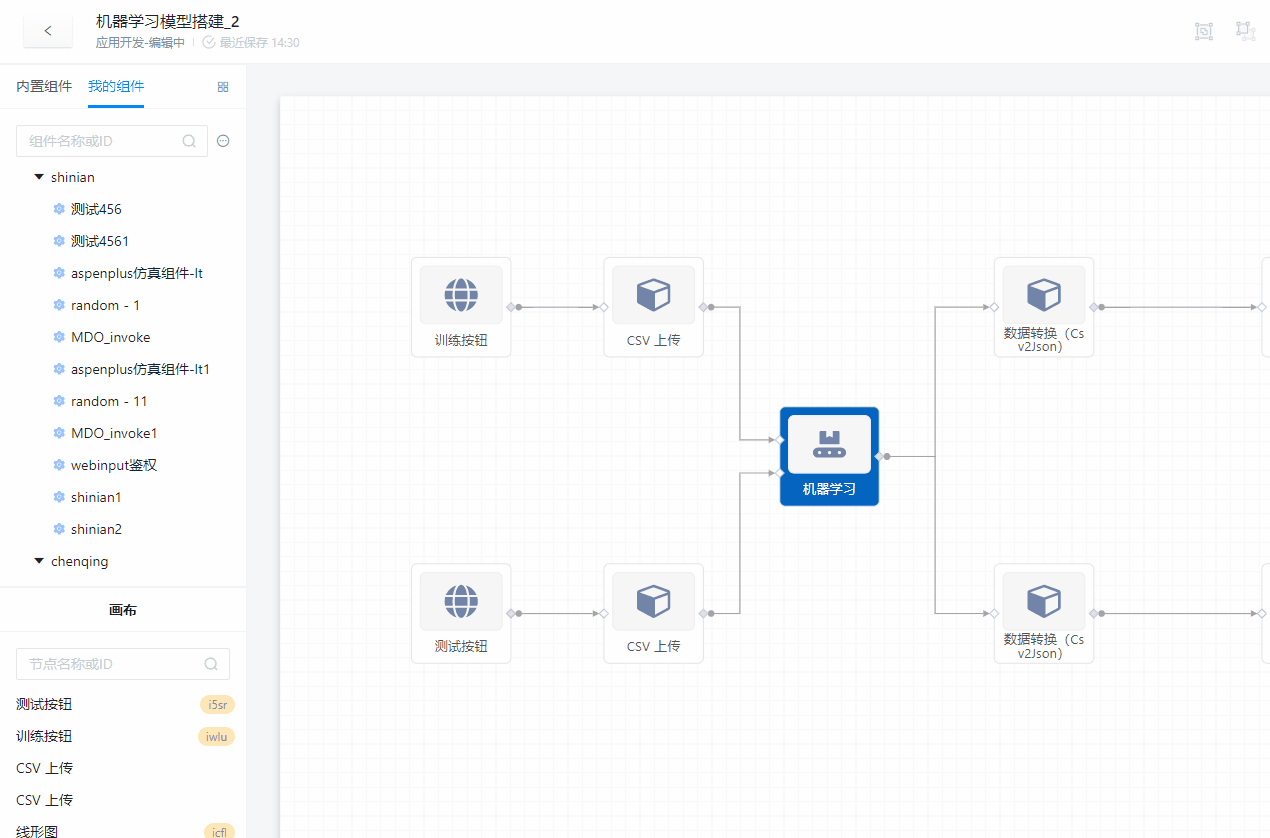Click the grid view icon beside component tabs

223,87
